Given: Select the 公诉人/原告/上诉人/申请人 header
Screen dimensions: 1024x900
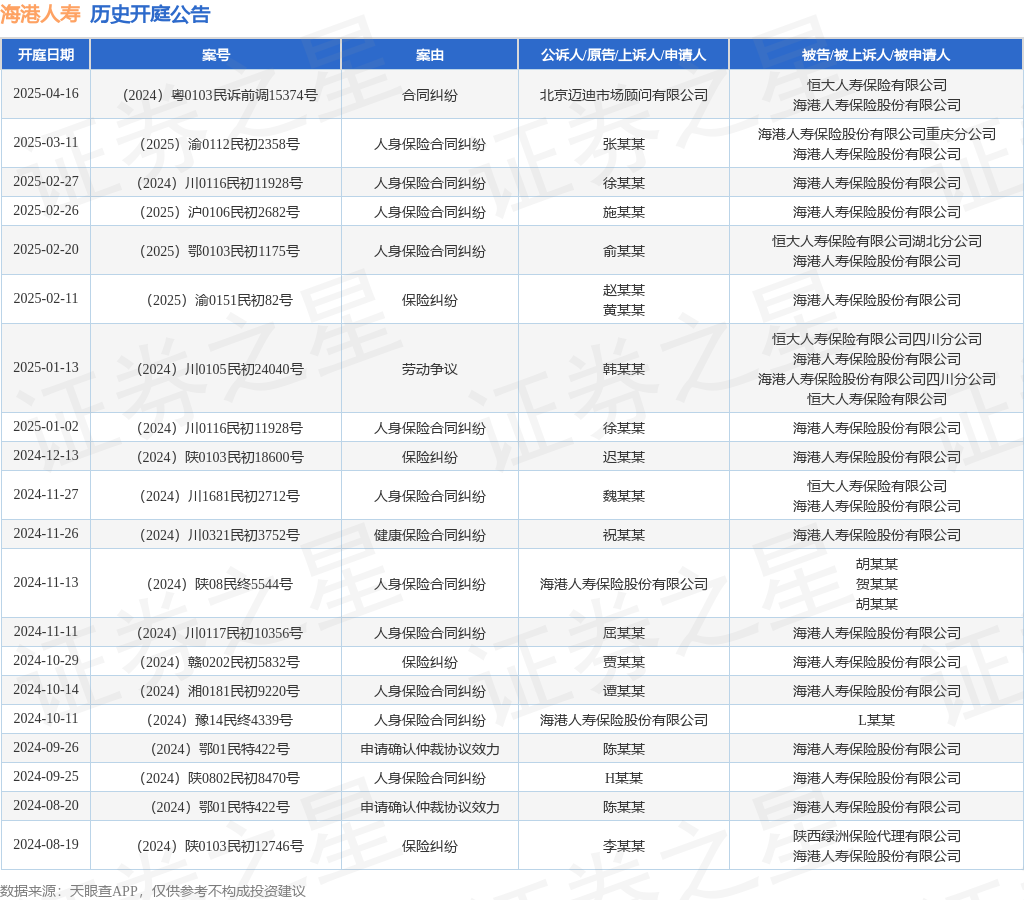Looking at the screenshot, I should (624, 55).
